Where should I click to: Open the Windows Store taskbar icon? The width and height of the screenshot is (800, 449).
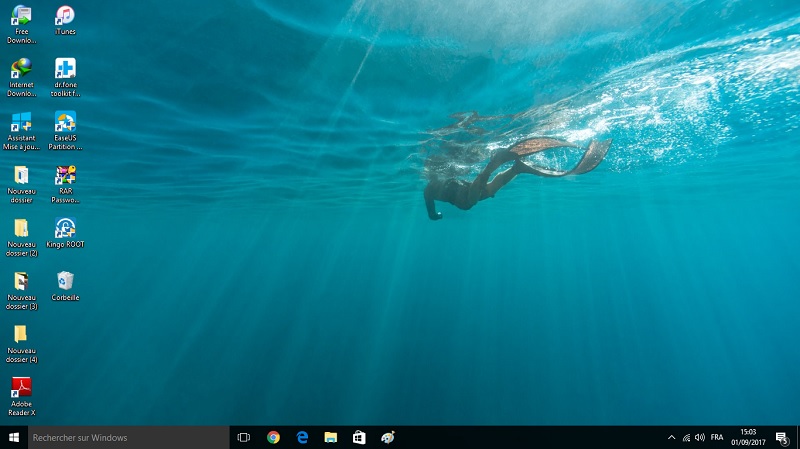point(359,437)
